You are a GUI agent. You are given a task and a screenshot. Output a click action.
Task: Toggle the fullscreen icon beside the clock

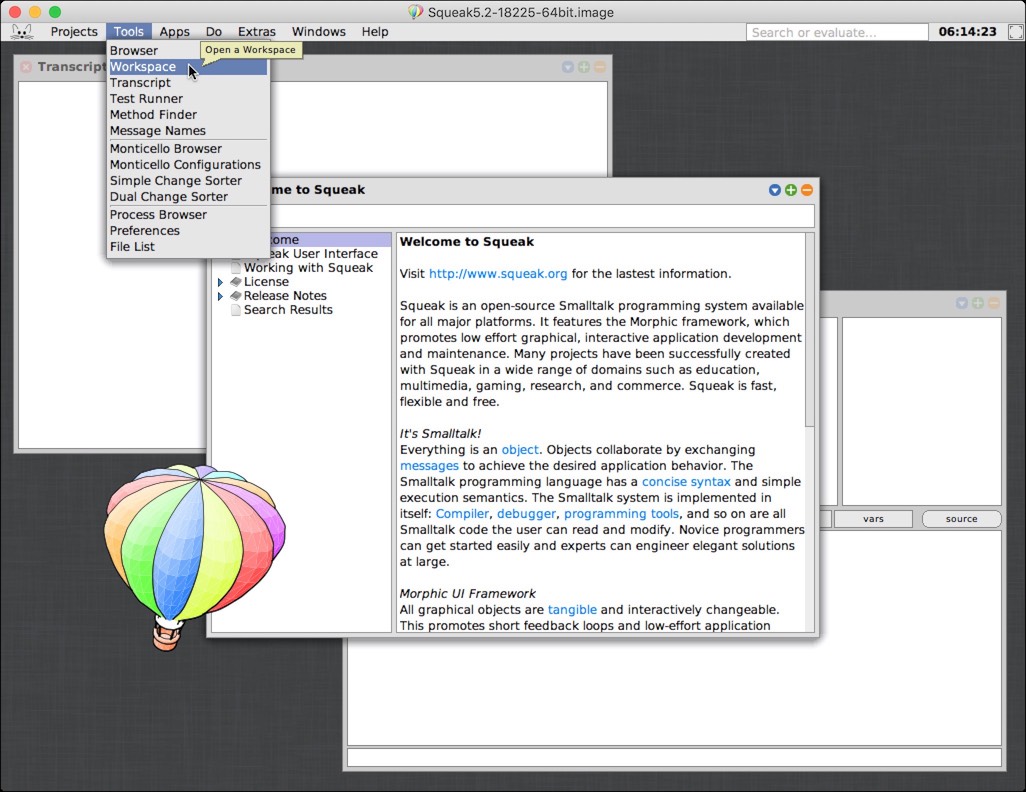click(1016, 31)
